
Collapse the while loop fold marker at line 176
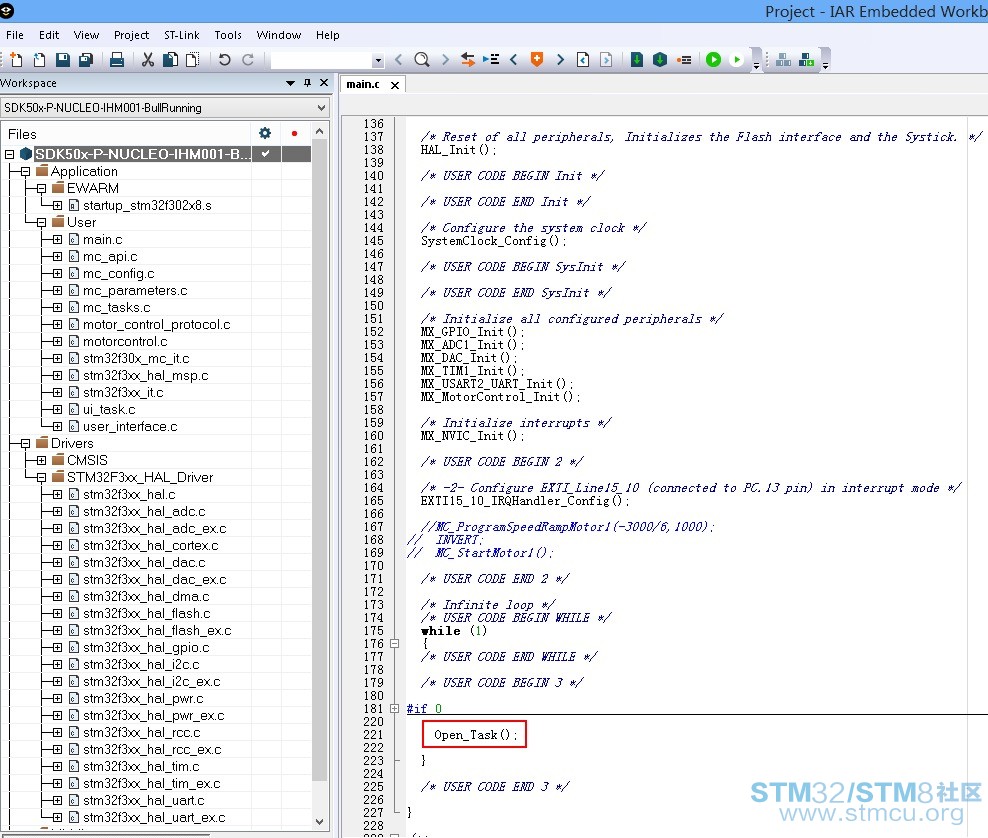[394, 644]
